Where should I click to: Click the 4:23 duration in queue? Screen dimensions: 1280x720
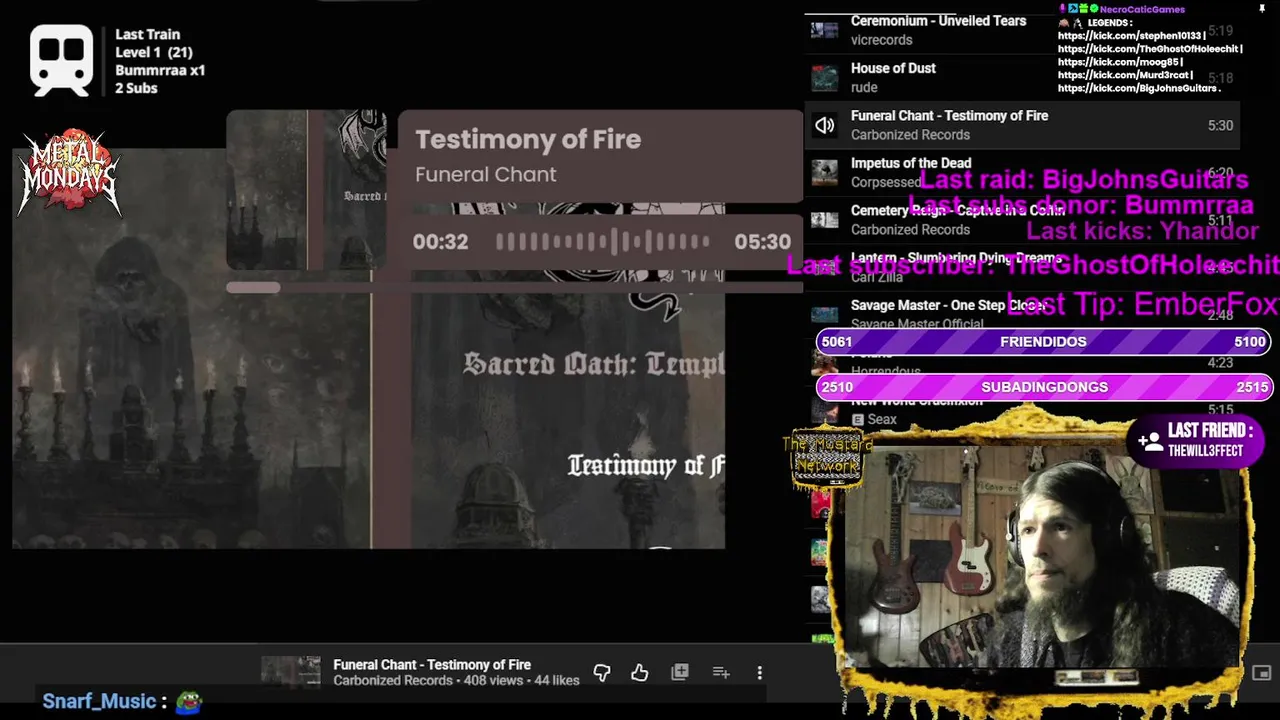coord(1220,363)
